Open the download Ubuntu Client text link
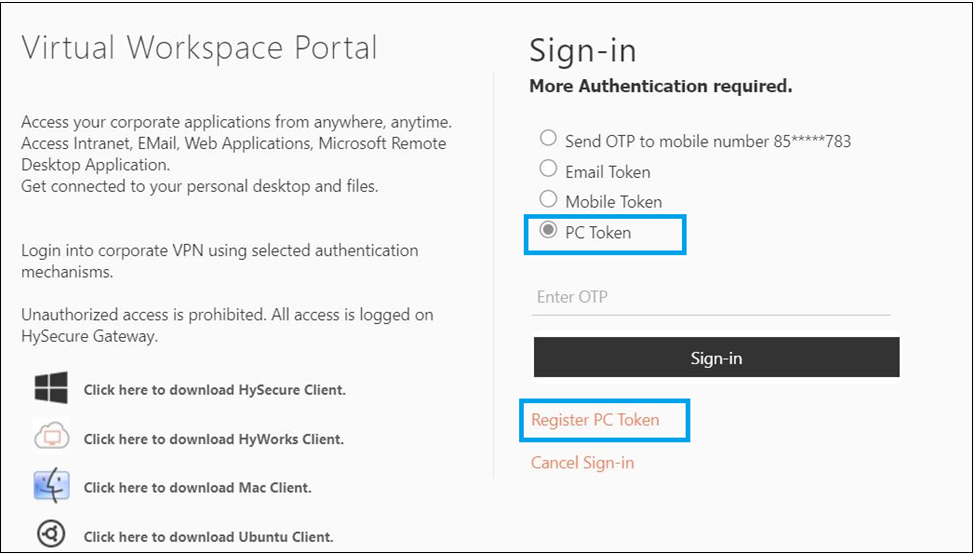The image size is (975, 554). [x=209, y=537]
